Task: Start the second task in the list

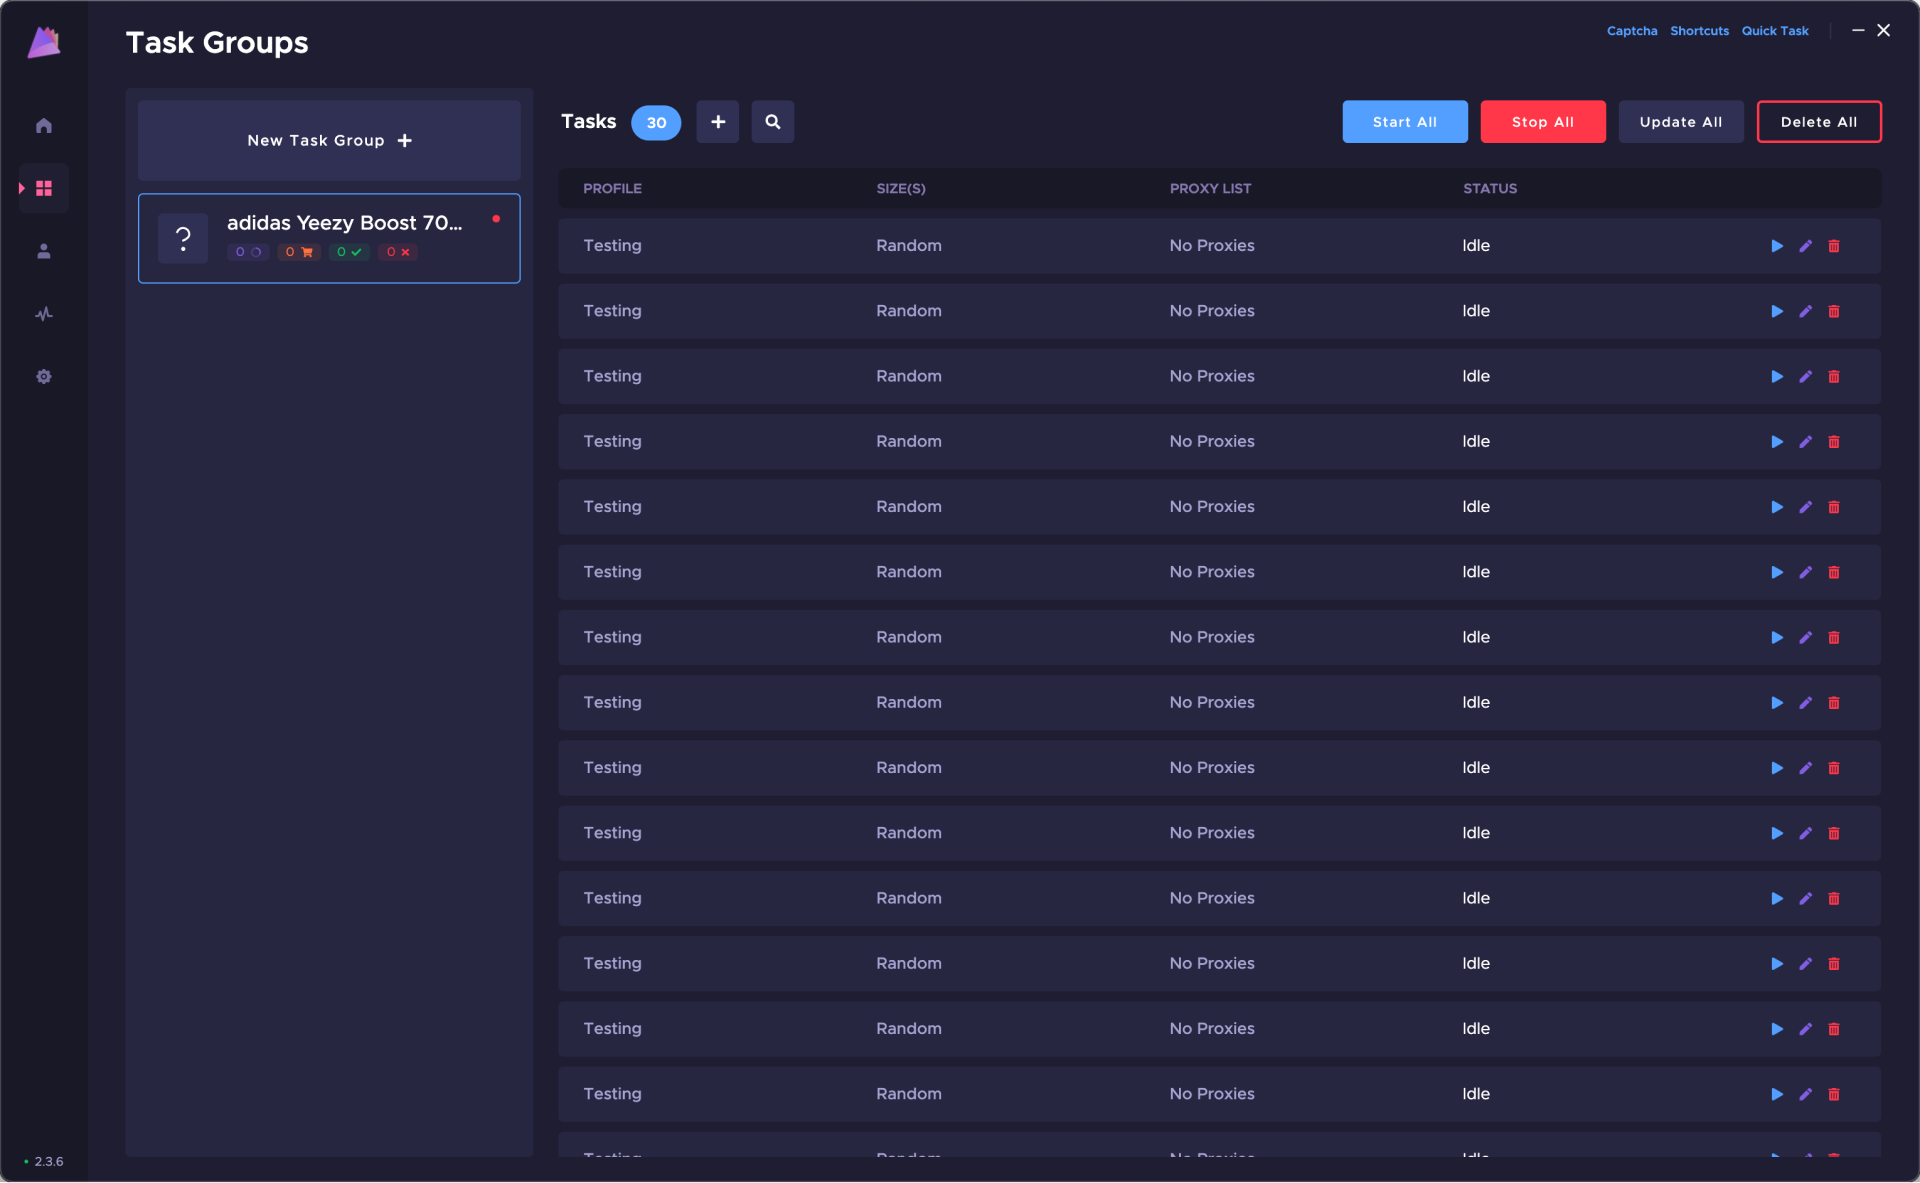Action: pos(1776,311)
